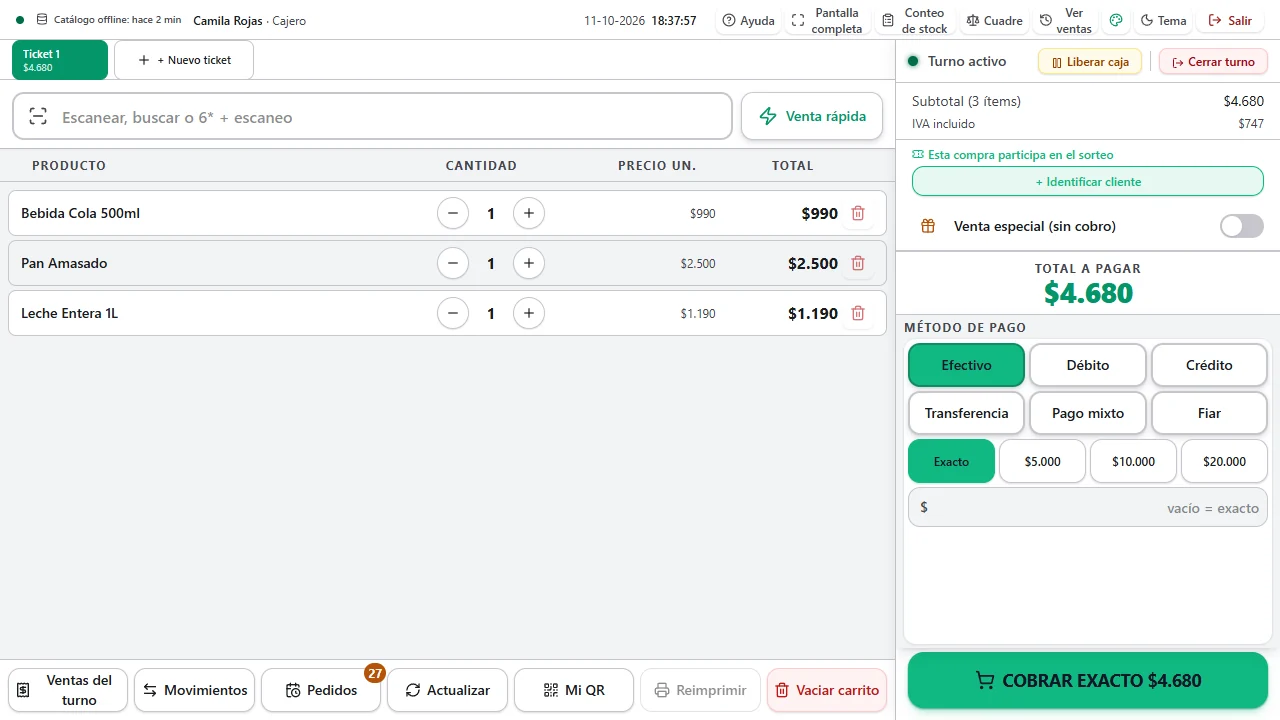1280x720 pixels.
Task: Choose Pago mixto payment method
Action: tap(1088, 413)
